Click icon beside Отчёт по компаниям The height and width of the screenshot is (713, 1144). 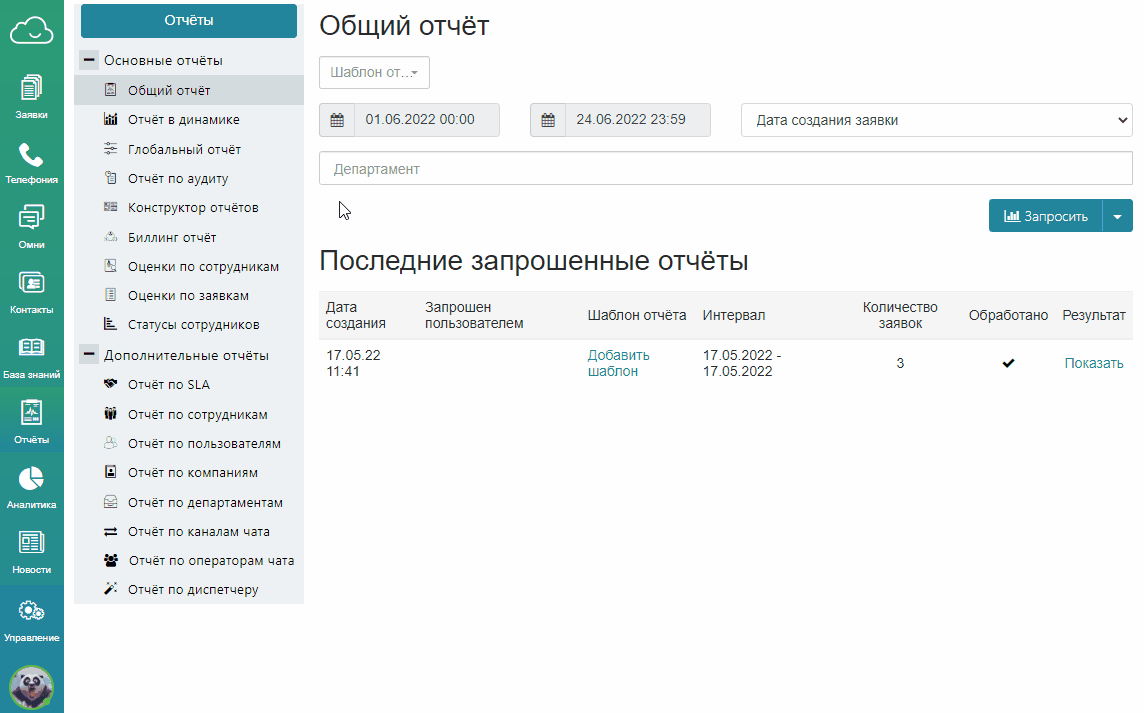[110, 472]
